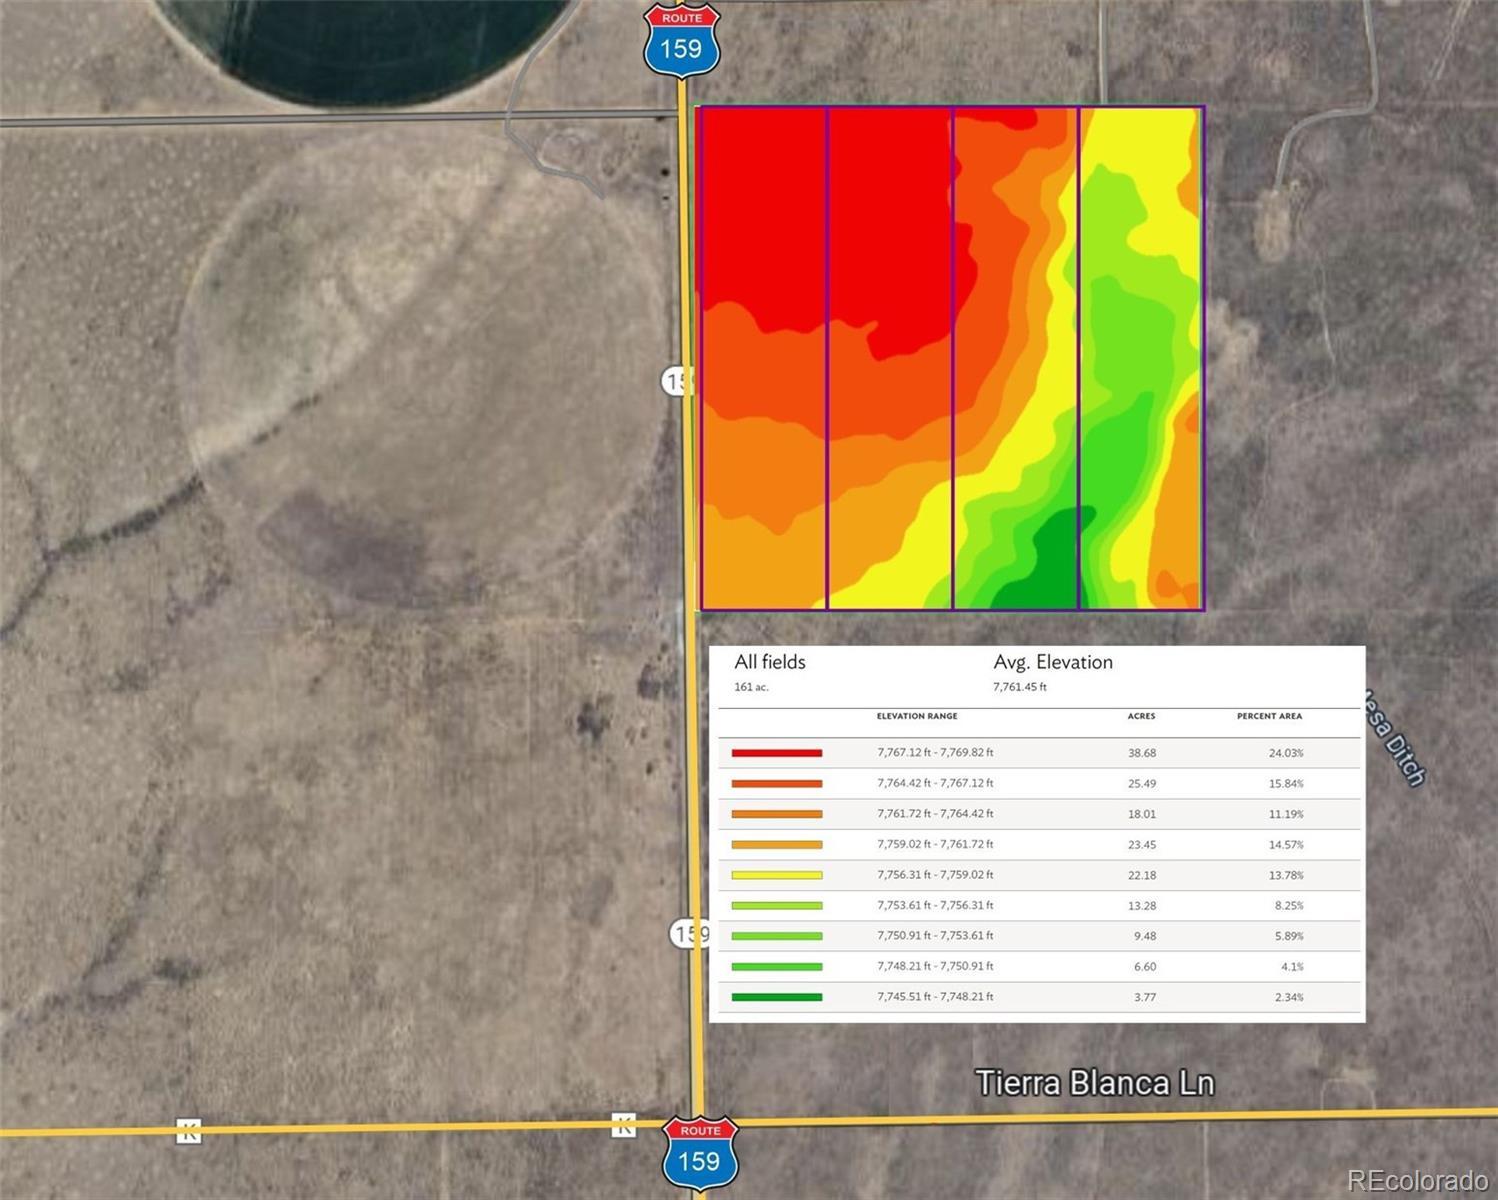The height and width of the screenshot is (1200, 1498).
Task: Click the Mesa Ditch map label
Action: (1393, 738)
